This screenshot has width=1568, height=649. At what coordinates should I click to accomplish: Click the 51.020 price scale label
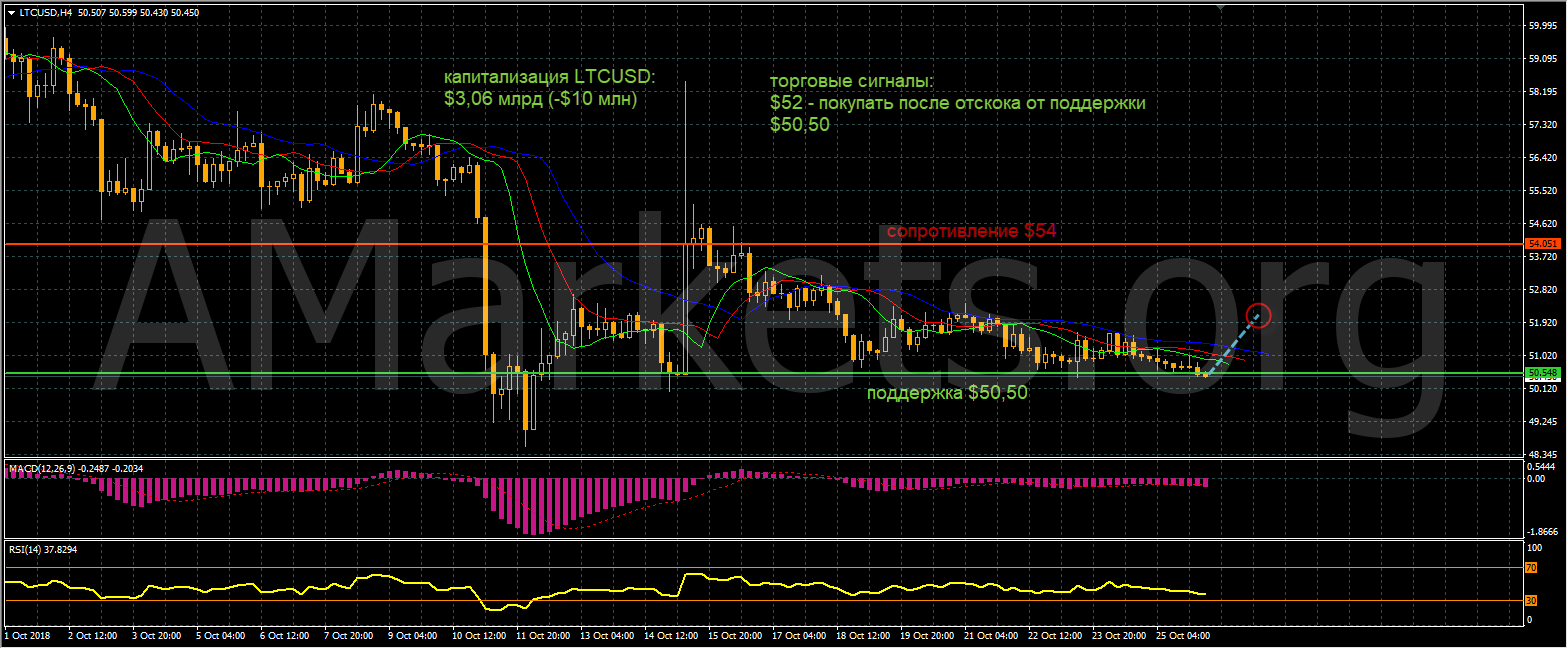tap(1541, 355)
